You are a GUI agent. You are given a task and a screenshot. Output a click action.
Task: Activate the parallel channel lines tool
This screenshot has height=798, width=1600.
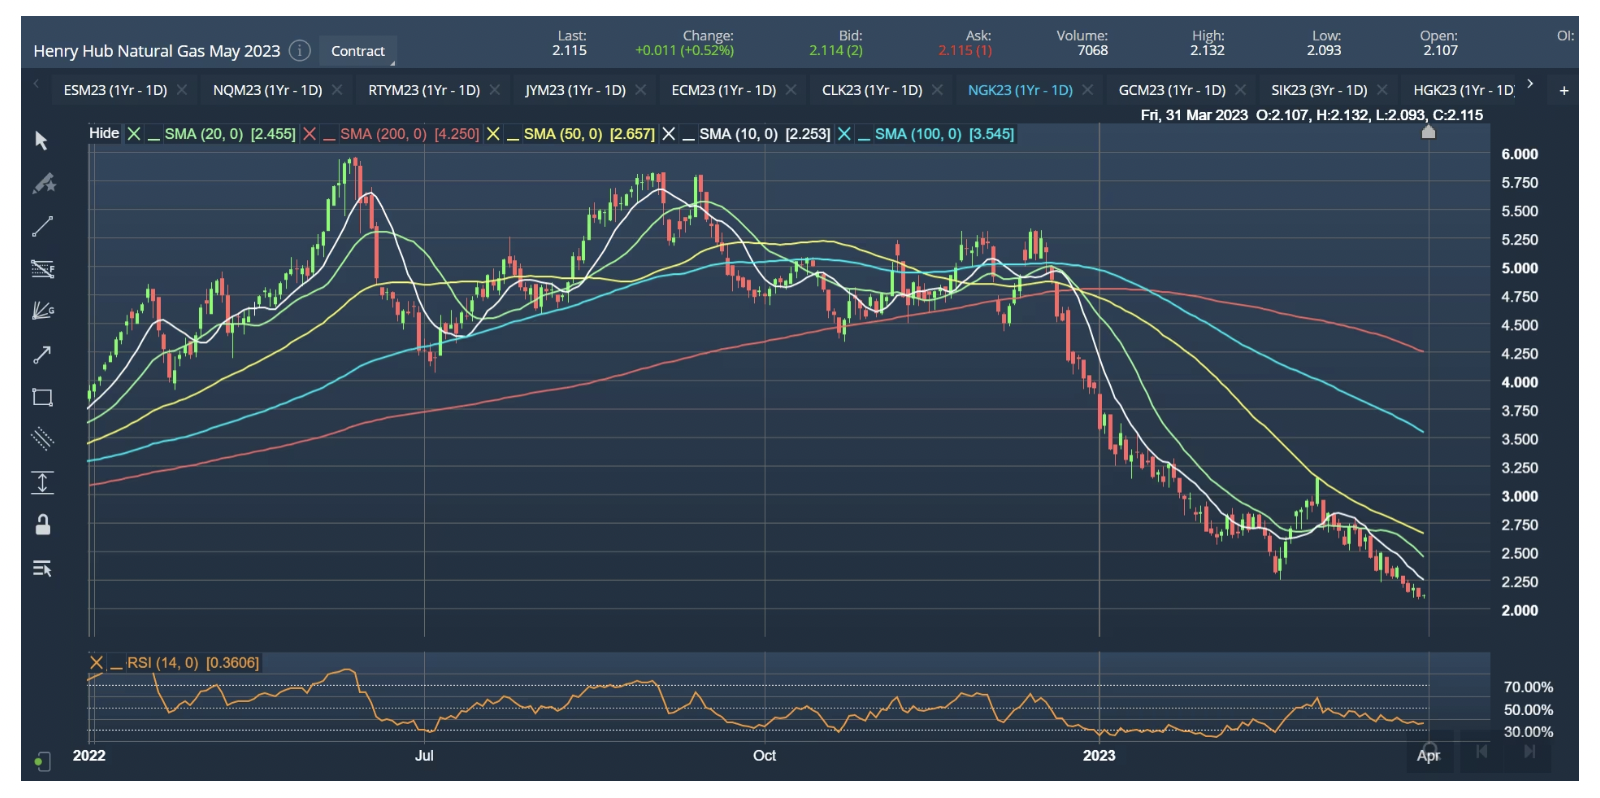click(42, 439)
